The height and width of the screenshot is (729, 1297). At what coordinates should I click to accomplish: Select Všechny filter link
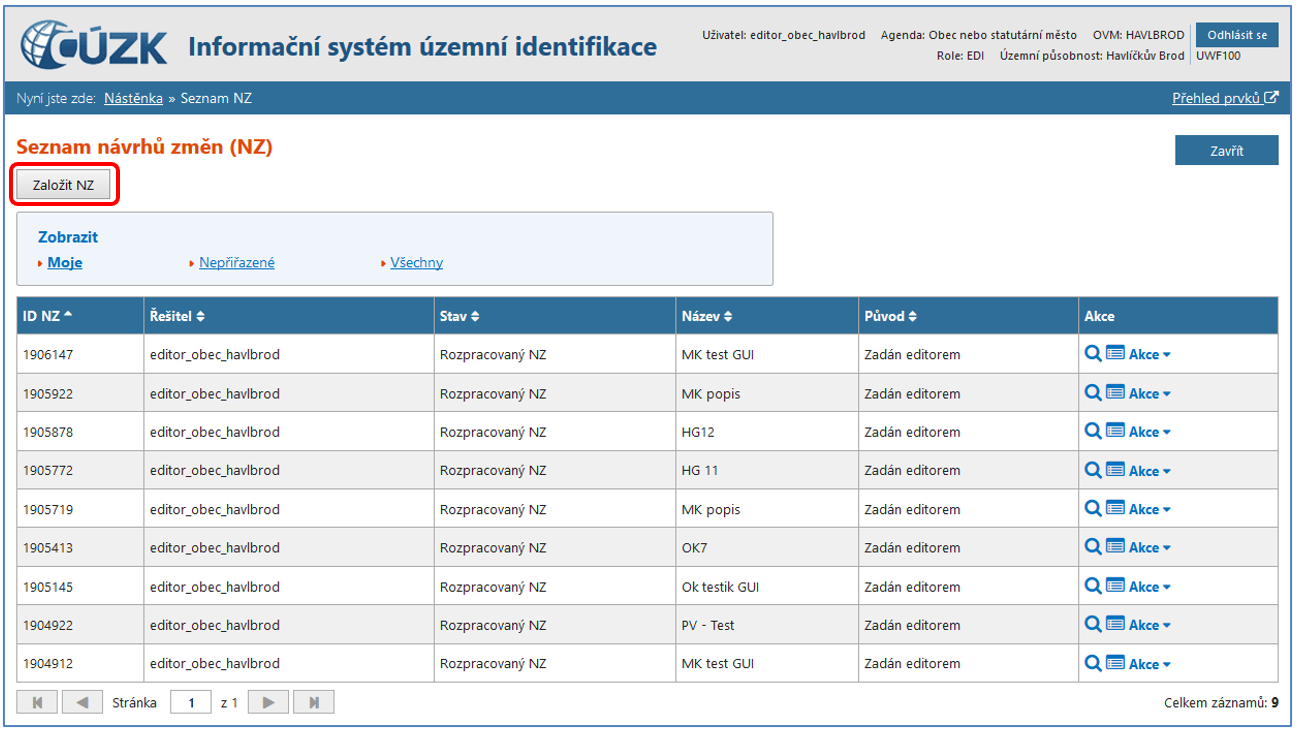pos(416,263)
